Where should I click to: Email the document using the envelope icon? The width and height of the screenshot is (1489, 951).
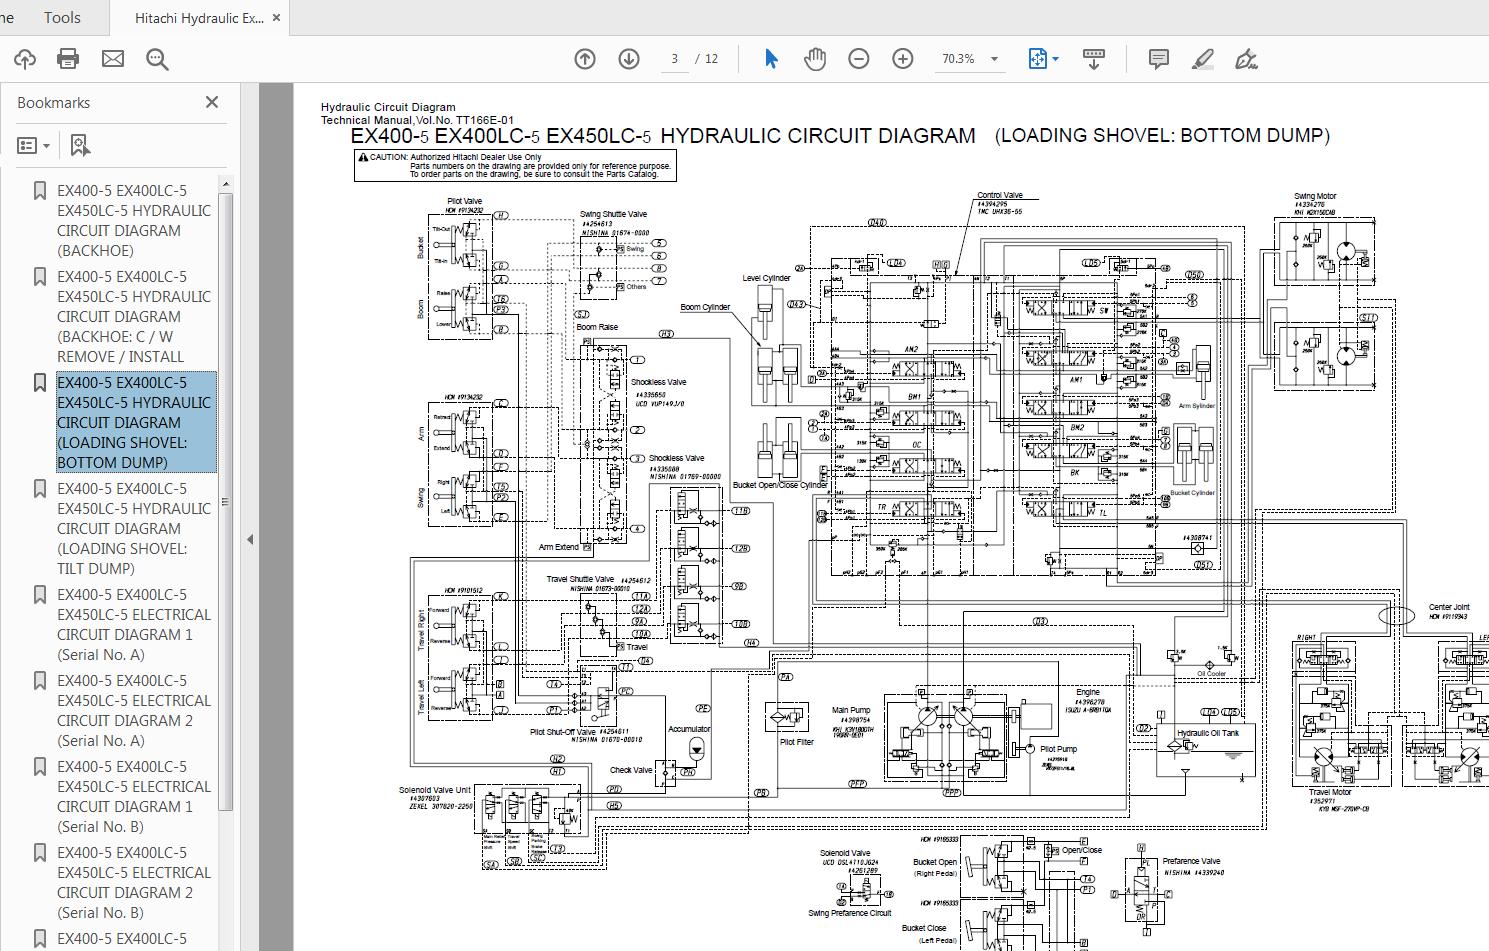point(112,58)
